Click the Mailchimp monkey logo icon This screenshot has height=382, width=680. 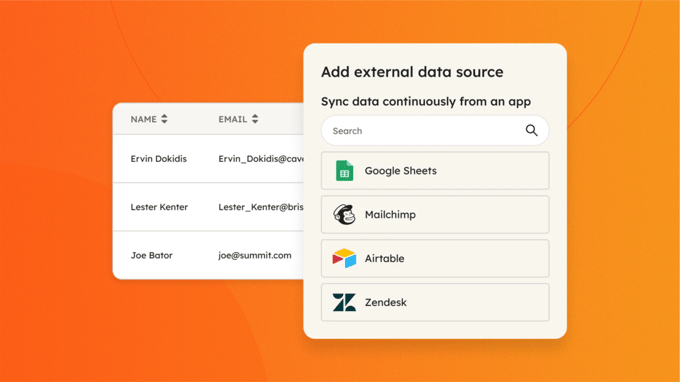pyautogui.click(x=344, y=214)
